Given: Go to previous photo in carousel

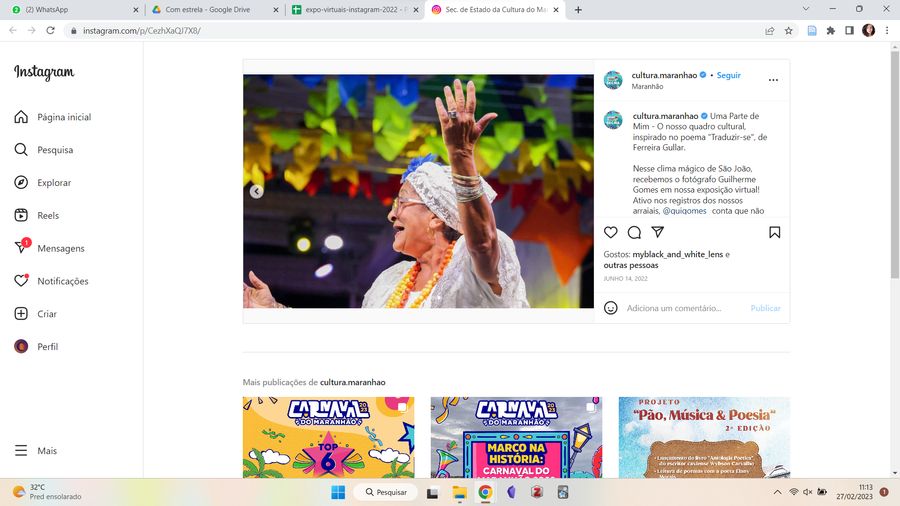Looking at the screenshot, I should 256,191.
